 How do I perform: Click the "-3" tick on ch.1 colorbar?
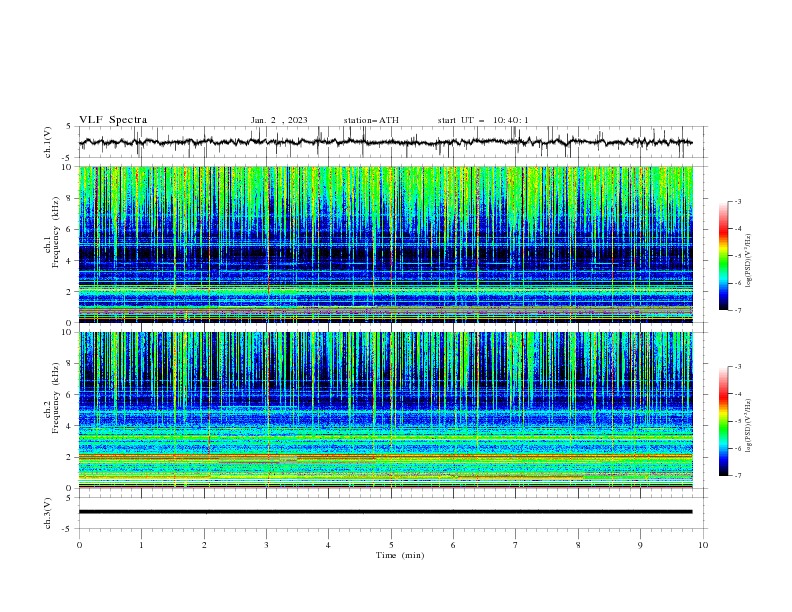click(738, 201)
